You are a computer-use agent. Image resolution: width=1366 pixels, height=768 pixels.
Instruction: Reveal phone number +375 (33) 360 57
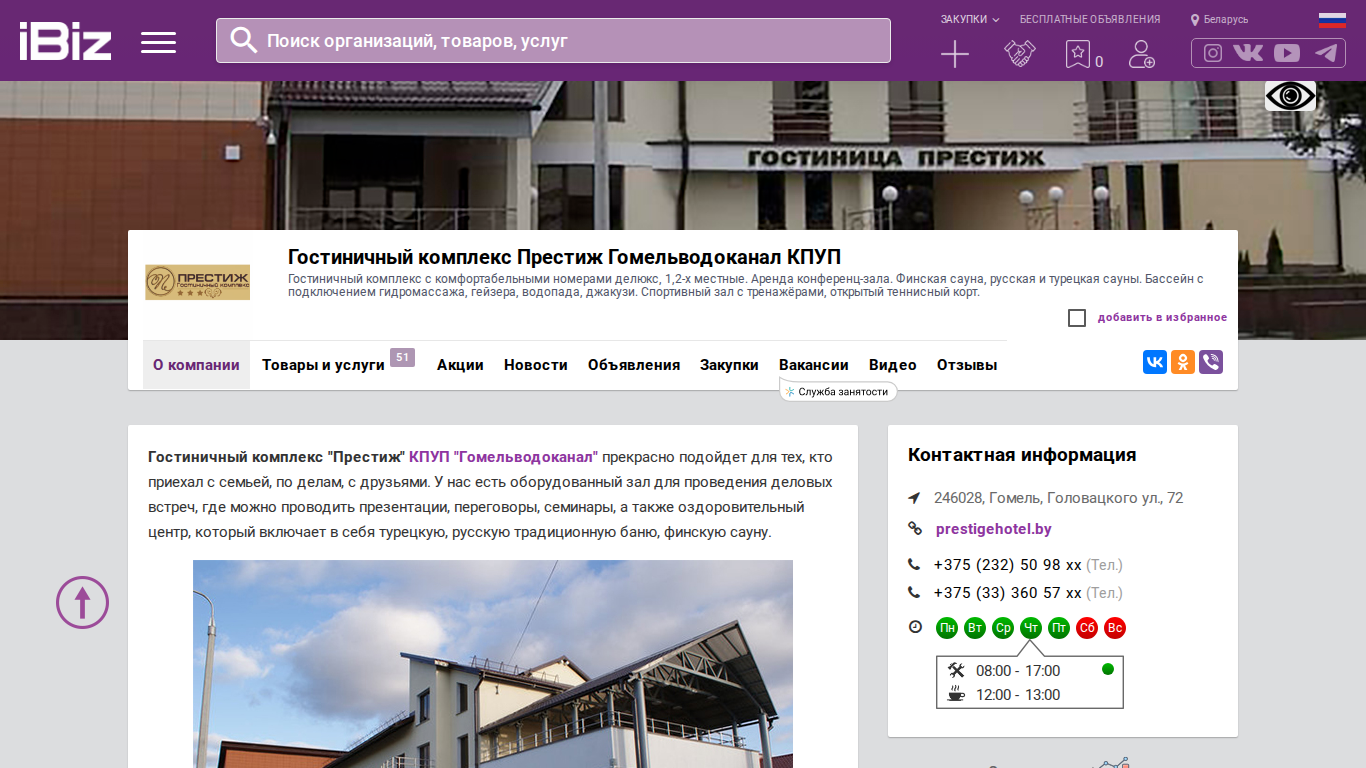click(1008, 593)
